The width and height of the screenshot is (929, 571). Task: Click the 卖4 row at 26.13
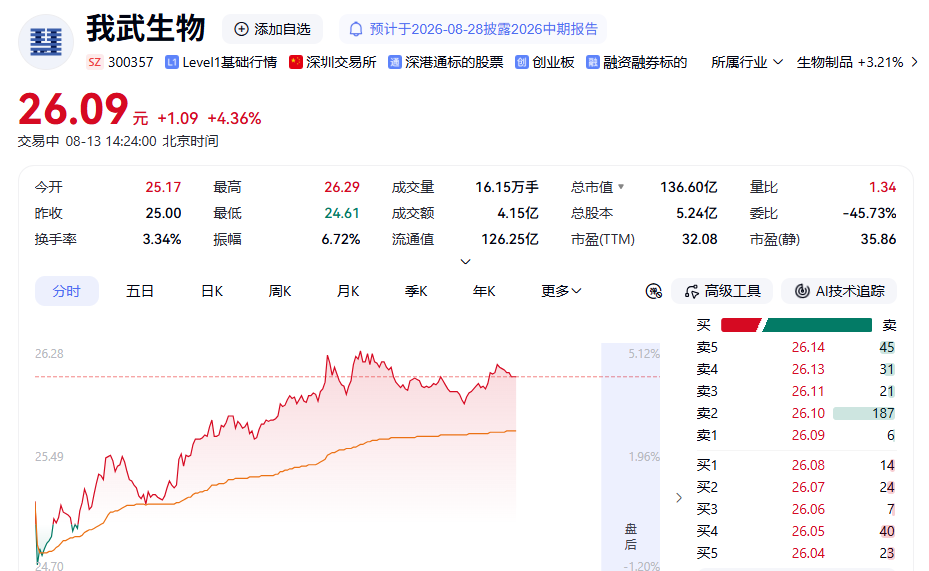click(x=796, y=370)
